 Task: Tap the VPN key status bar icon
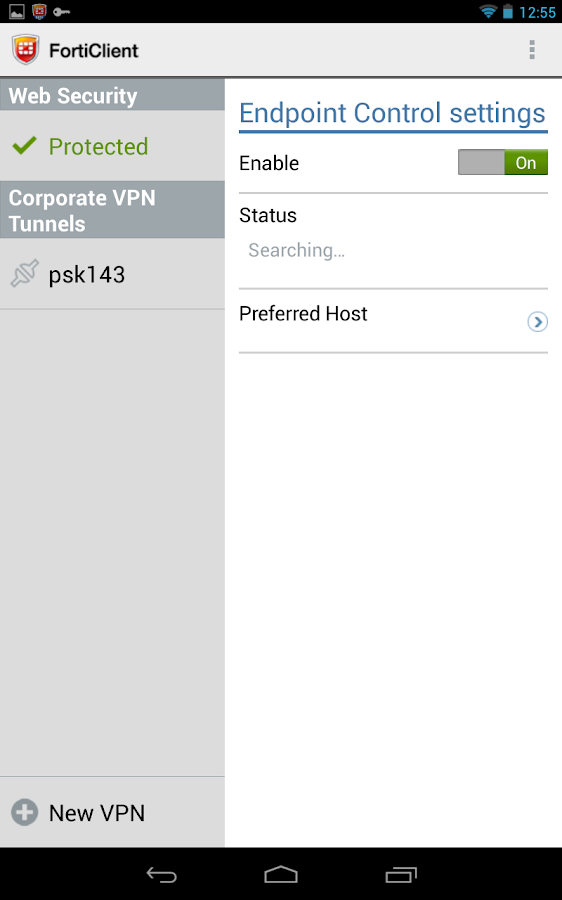[x=61, y=11]
